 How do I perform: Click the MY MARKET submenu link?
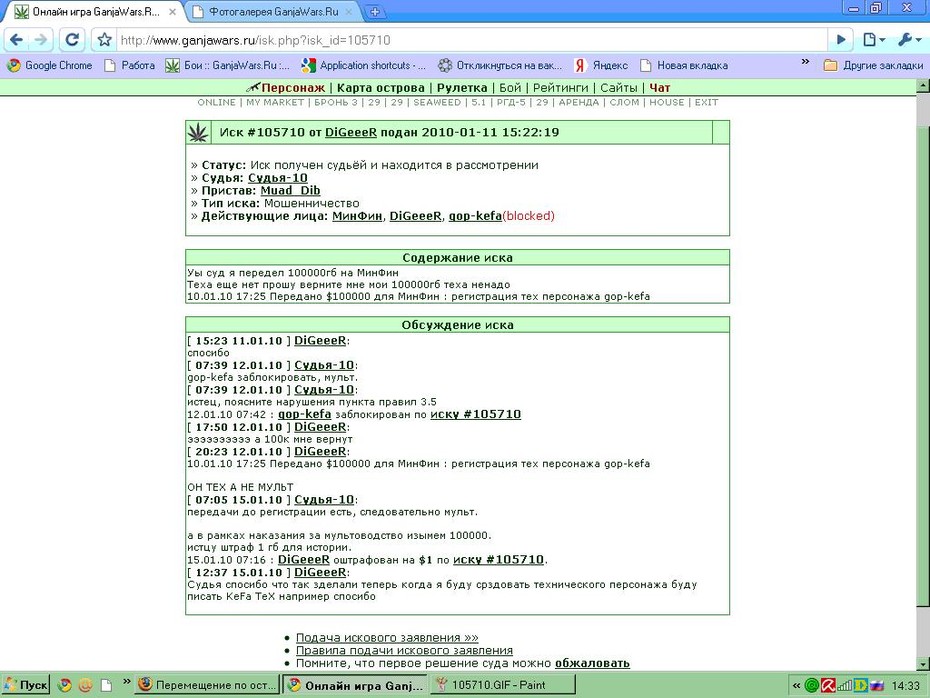[x=275, y=102]
